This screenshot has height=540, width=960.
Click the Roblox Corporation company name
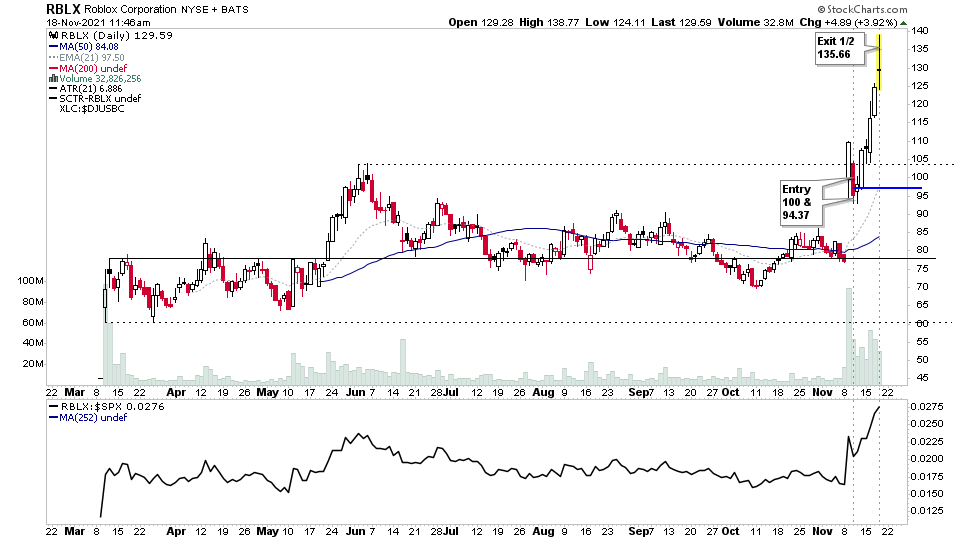point(130,9)
